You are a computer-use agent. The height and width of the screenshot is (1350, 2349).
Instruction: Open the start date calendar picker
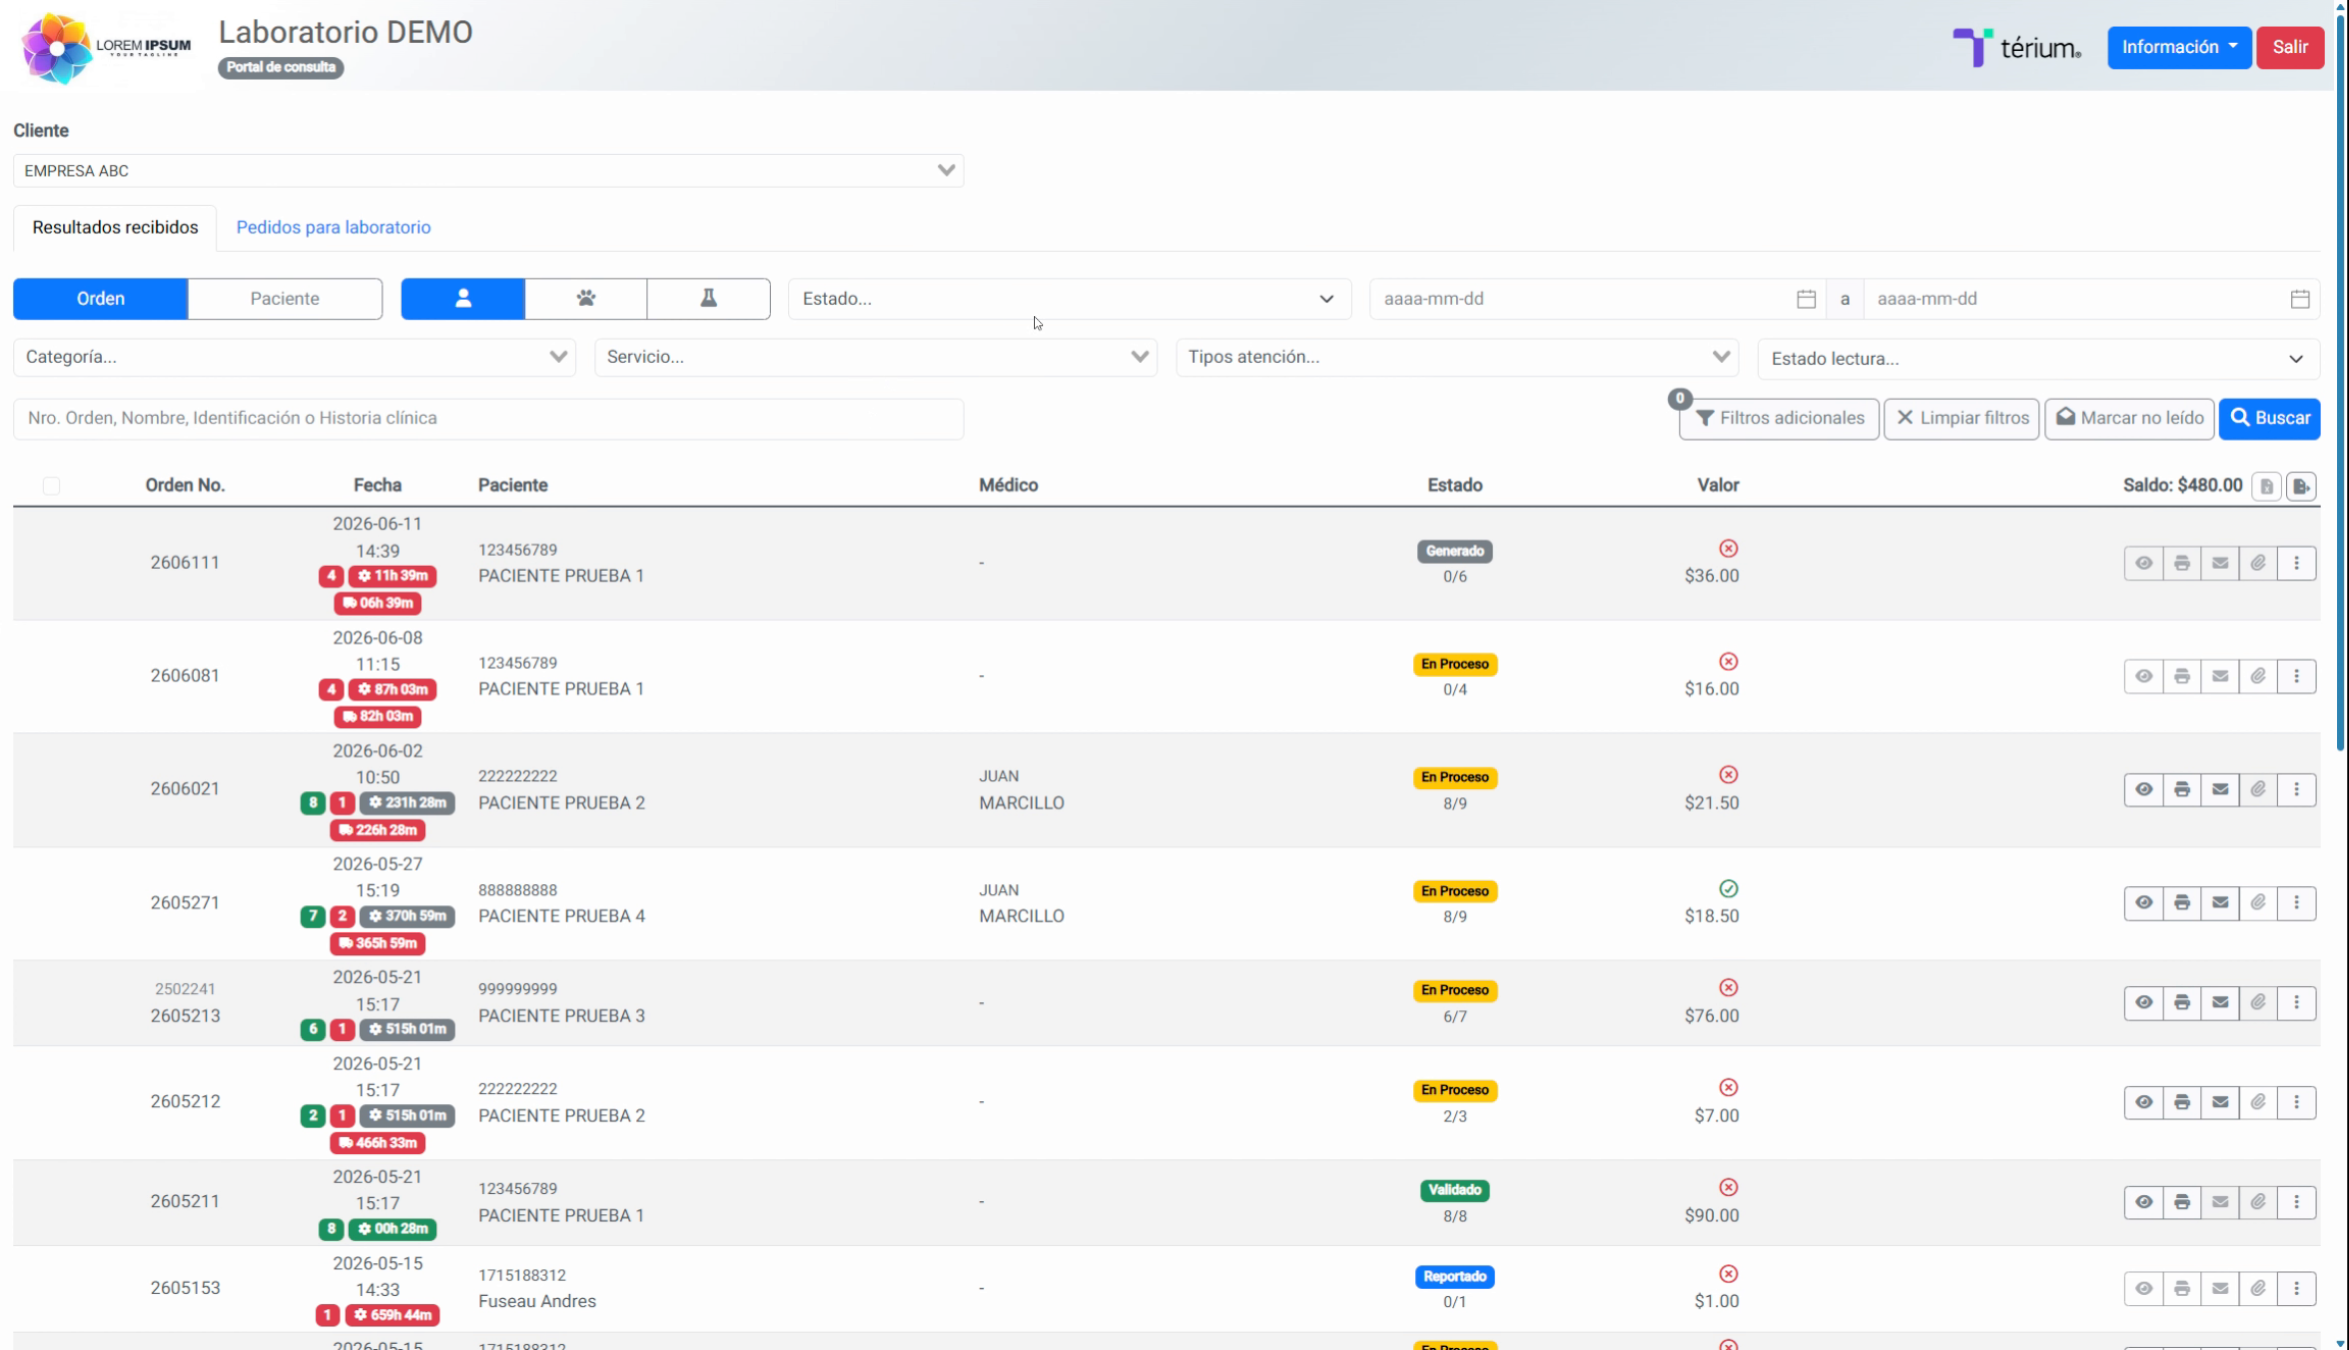1806,299
